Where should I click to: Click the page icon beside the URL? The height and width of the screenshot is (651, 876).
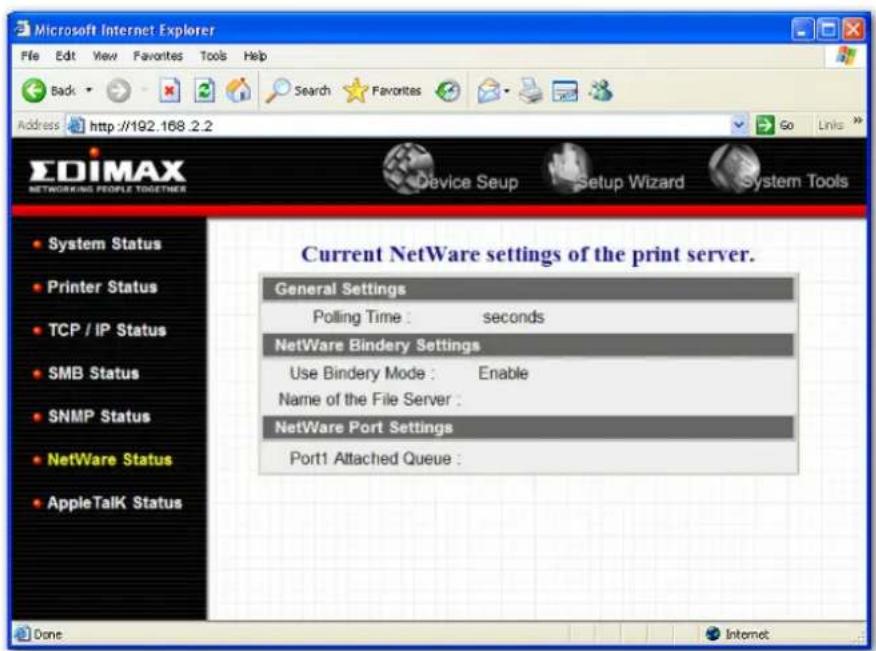click(x=76, y=125)
